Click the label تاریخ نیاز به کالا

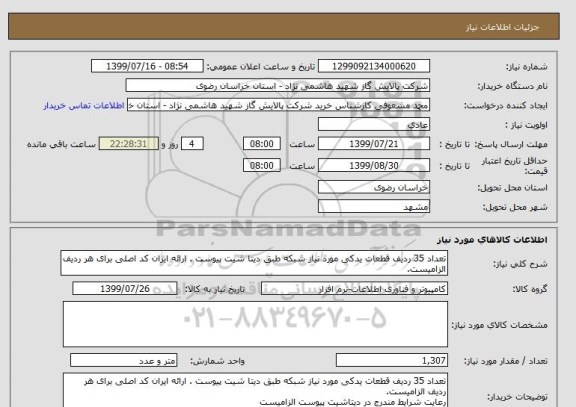214,289
